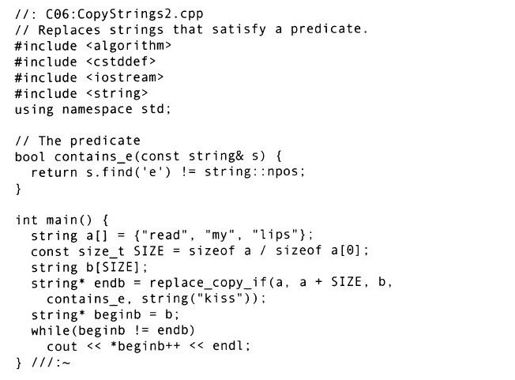The height and width of the screenshot is (380, 515).
Task: Click the 'while(beginb != endb)' statement
Action: point(113,331)
